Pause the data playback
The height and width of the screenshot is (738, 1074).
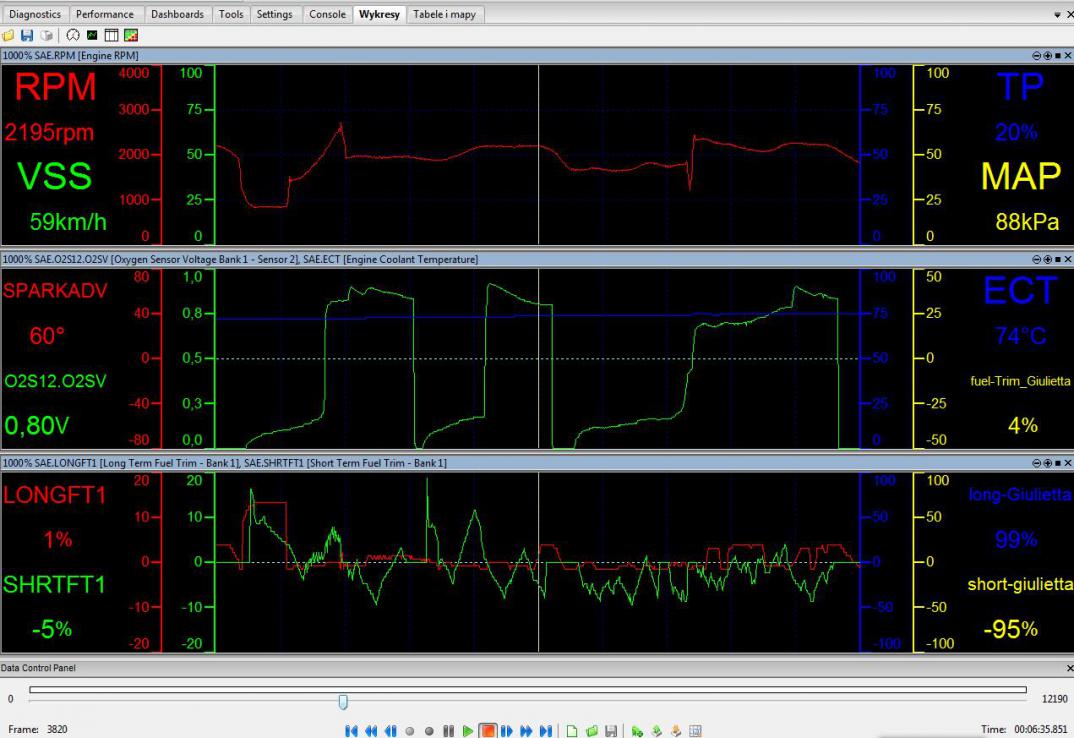click(449, 730)
